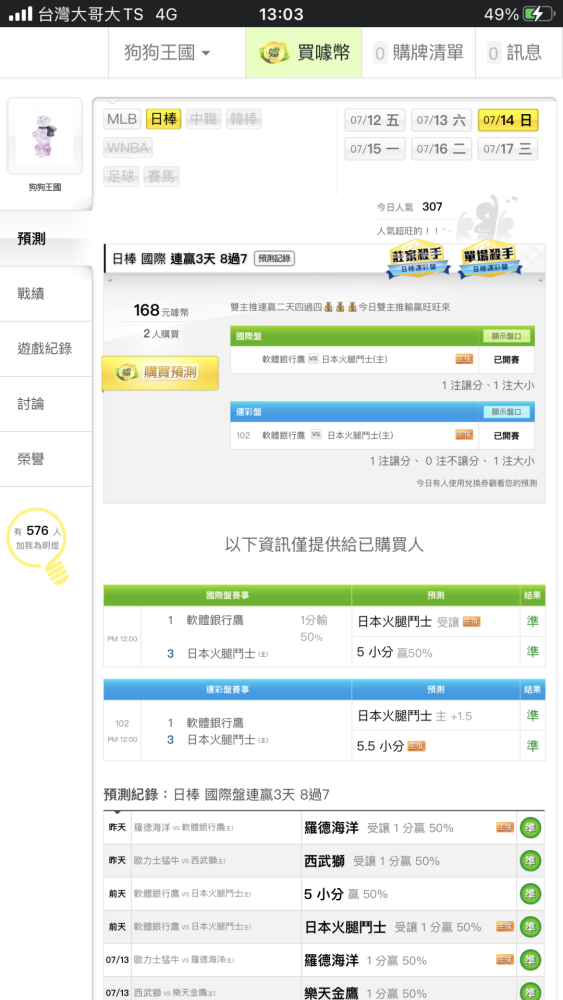Tap the orange 主推 tag in 國際盤 match
The image size is (563, 1000).
tap(464, 359)
